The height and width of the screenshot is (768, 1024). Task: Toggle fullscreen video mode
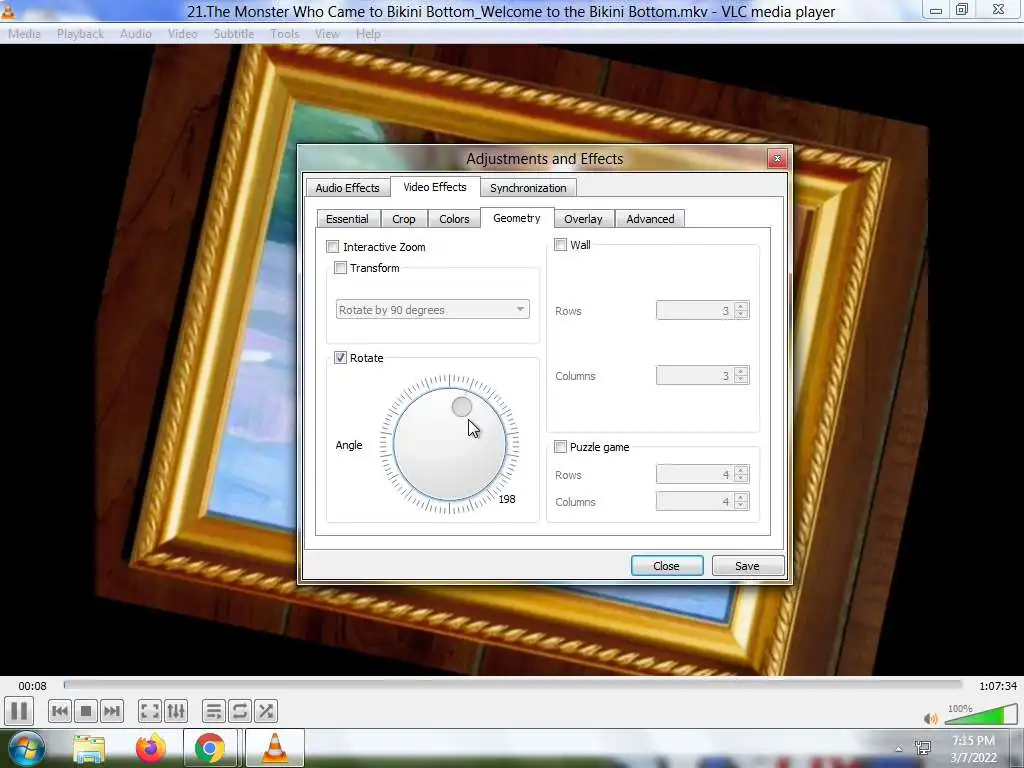click(150, 711)
